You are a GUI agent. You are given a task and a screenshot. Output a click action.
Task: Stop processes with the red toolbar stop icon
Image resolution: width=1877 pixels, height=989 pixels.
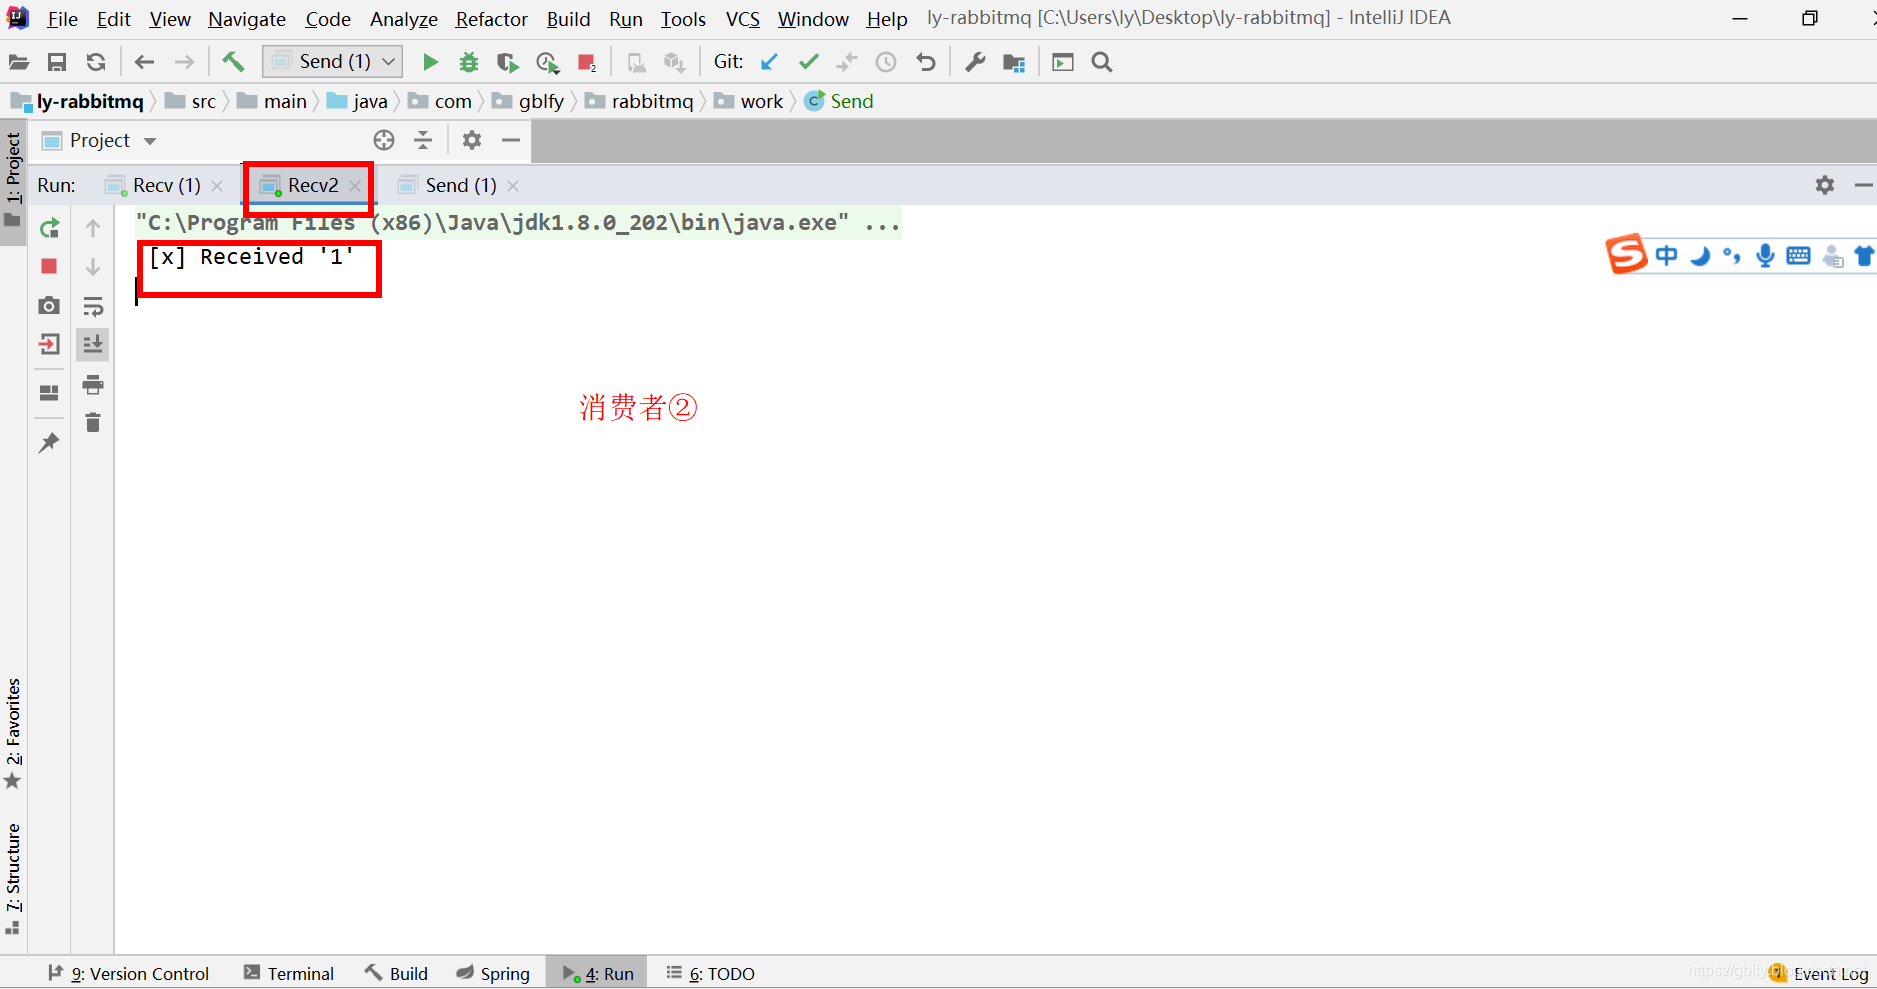pyautogui.click(x=587, y=62)
